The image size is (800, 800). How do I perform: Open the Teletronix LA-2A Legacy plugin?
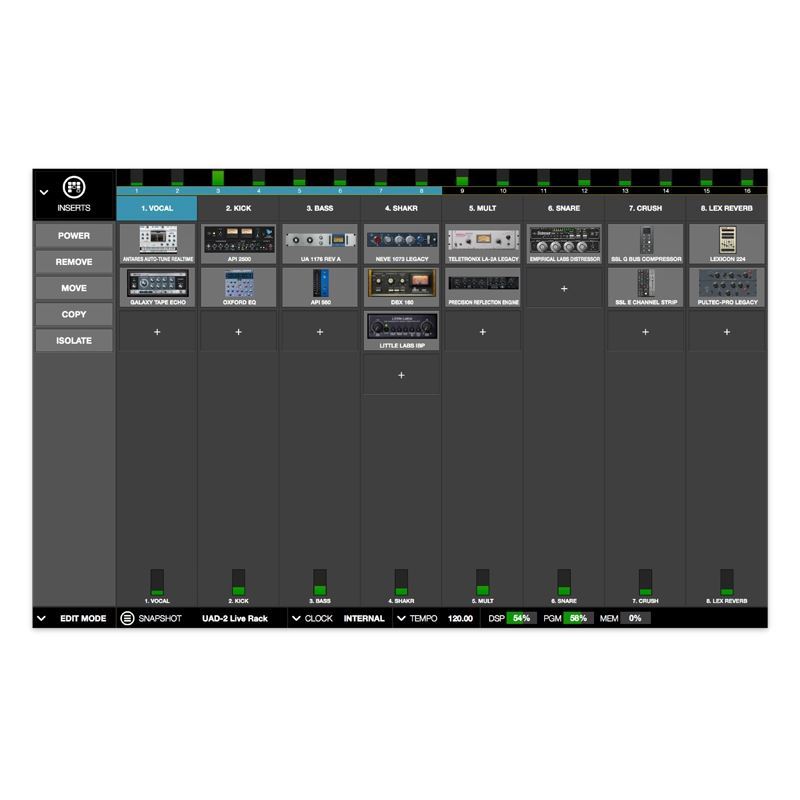483,244
